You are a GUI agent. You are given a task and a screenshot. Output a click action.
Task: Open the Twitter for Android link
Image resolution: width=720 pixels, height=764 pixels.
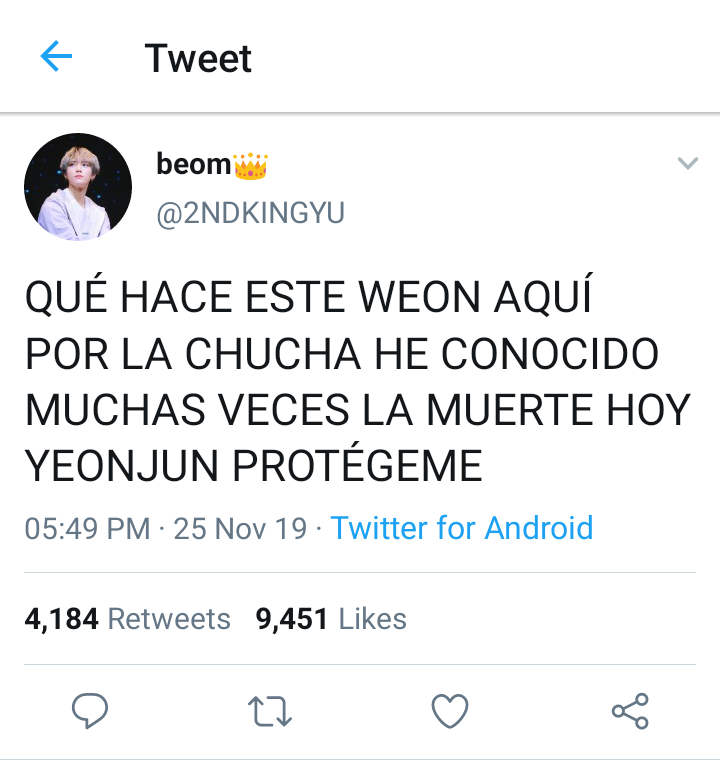tap(462, 528)
